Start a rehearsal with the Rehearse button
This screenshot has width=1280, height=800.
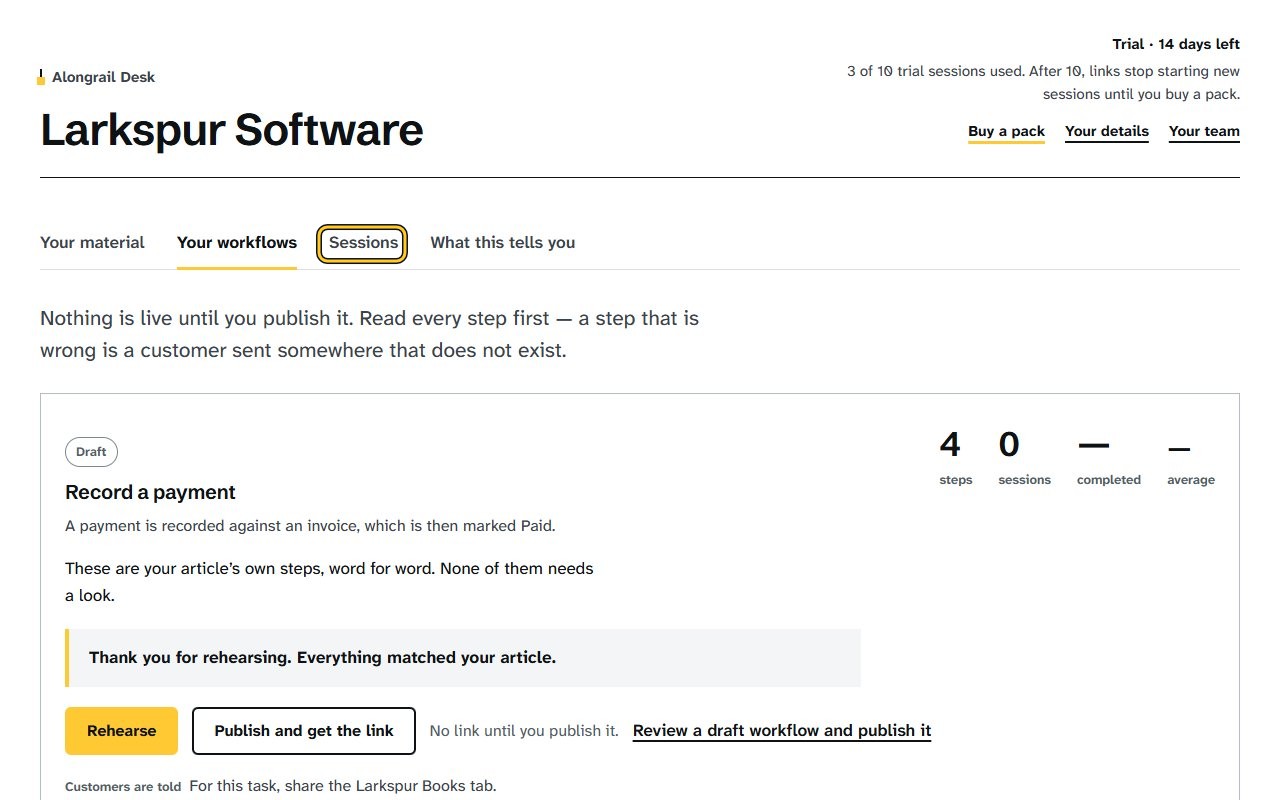tap(121, 731)
